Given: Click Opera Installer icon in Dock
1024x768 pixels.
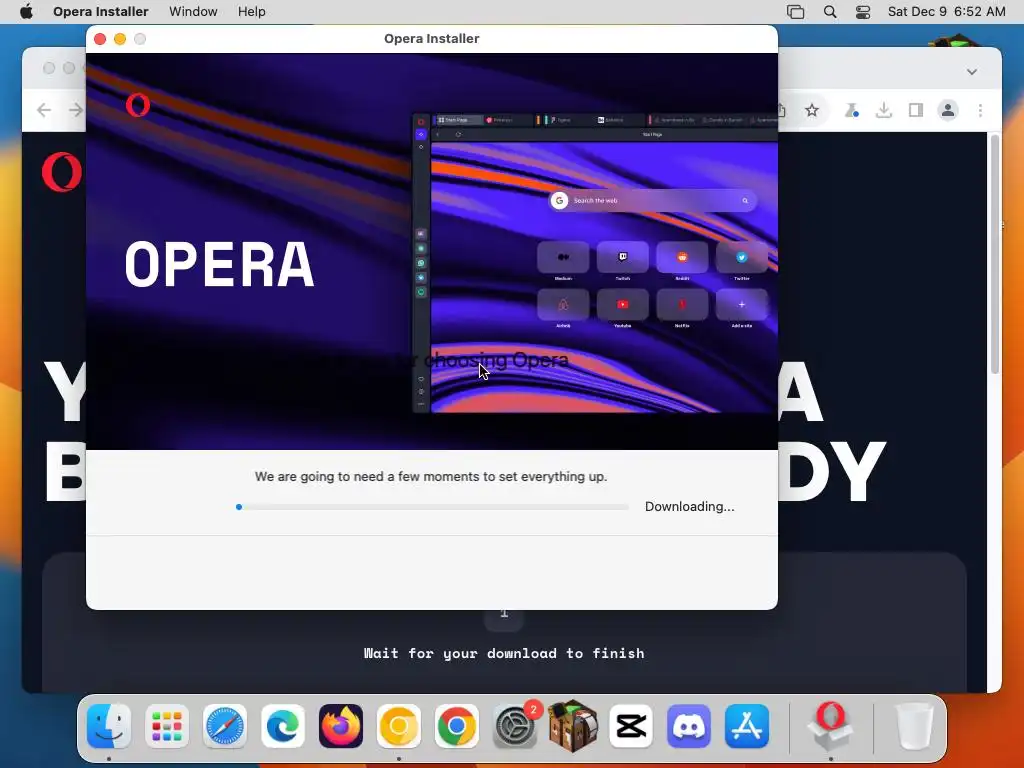Looking at the screenshot, I should click(x=830, y=726).
